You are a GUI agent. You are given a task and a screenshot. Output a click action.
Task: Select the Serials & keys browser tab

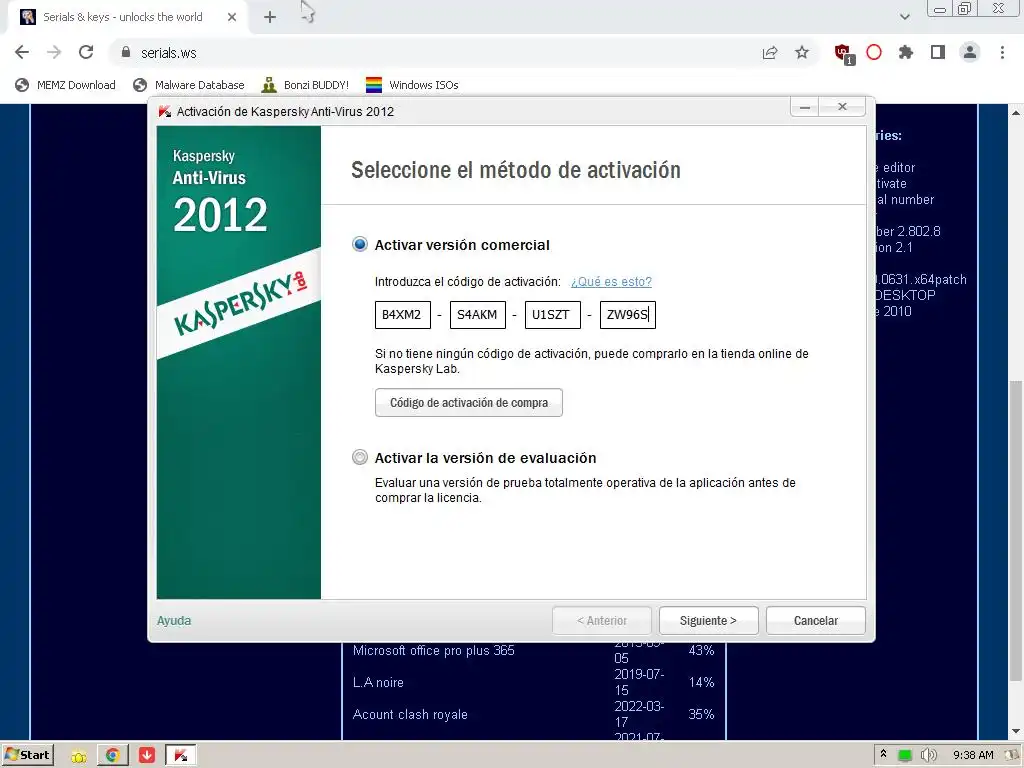click(128, 17)
